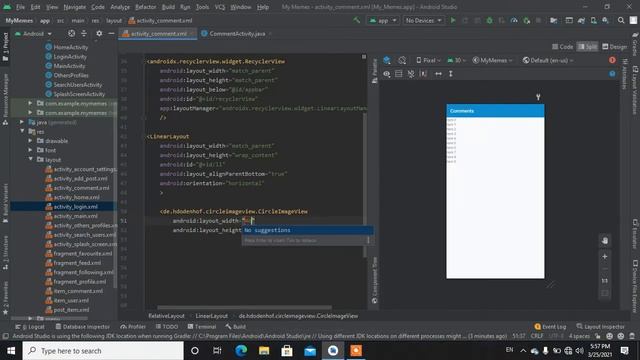The height and width of the screenshot is (360, 640).
Task: Open the MyMemes theme dropdown
Action: click(492, 60)
